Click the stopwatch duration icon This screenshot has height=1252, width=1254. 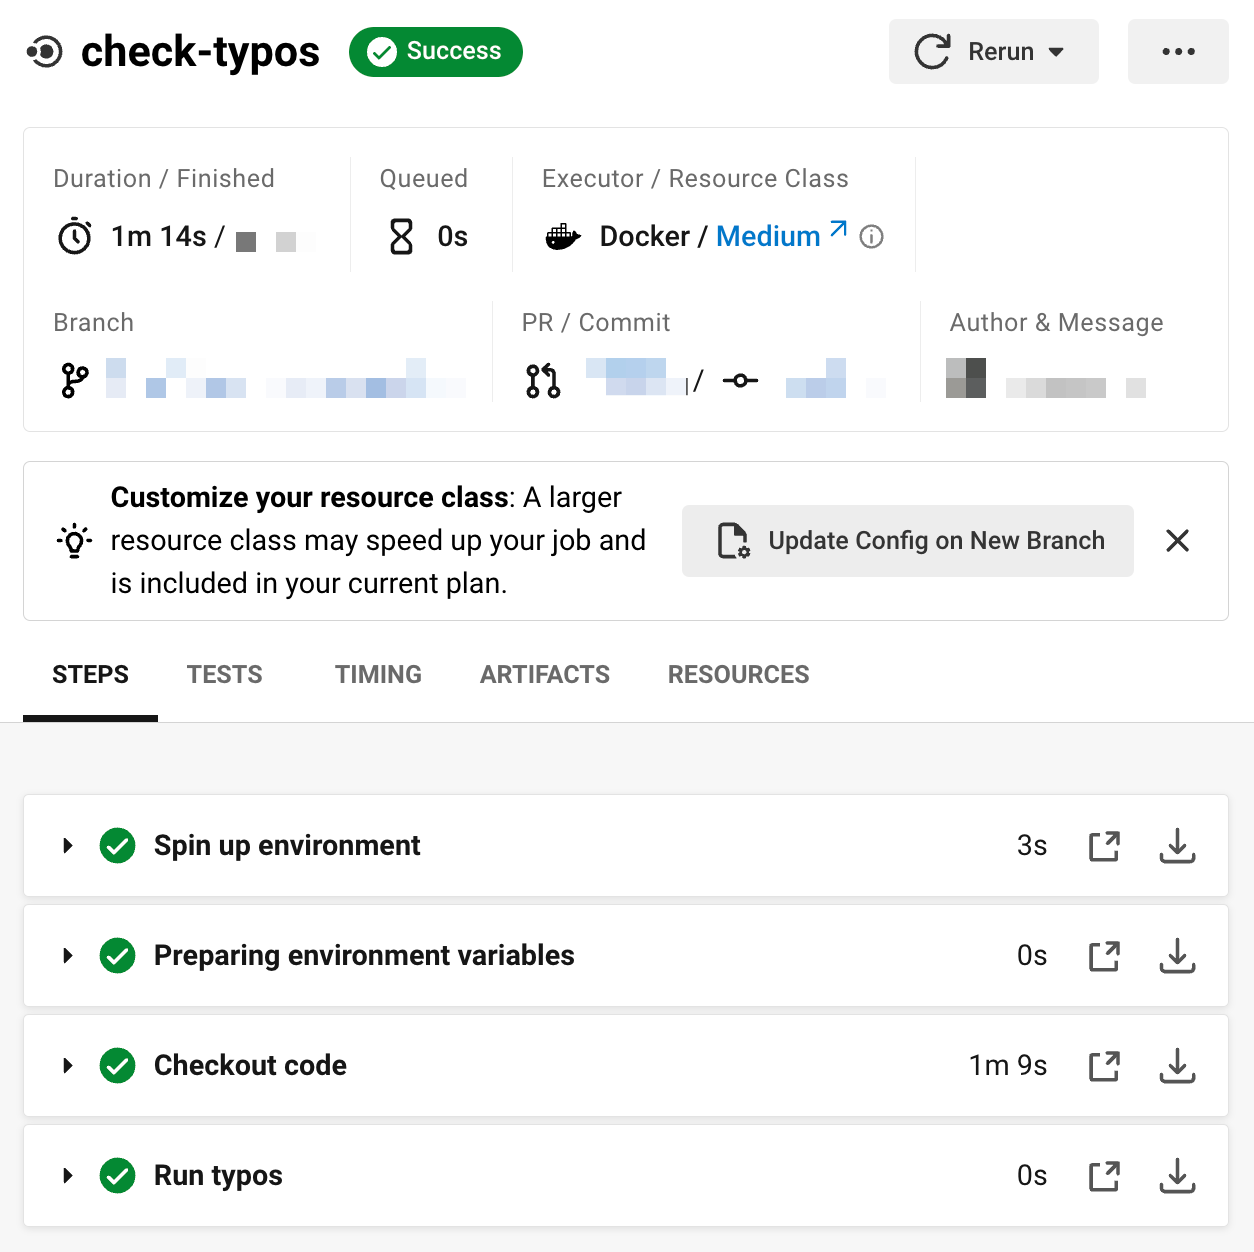[75, 237]
